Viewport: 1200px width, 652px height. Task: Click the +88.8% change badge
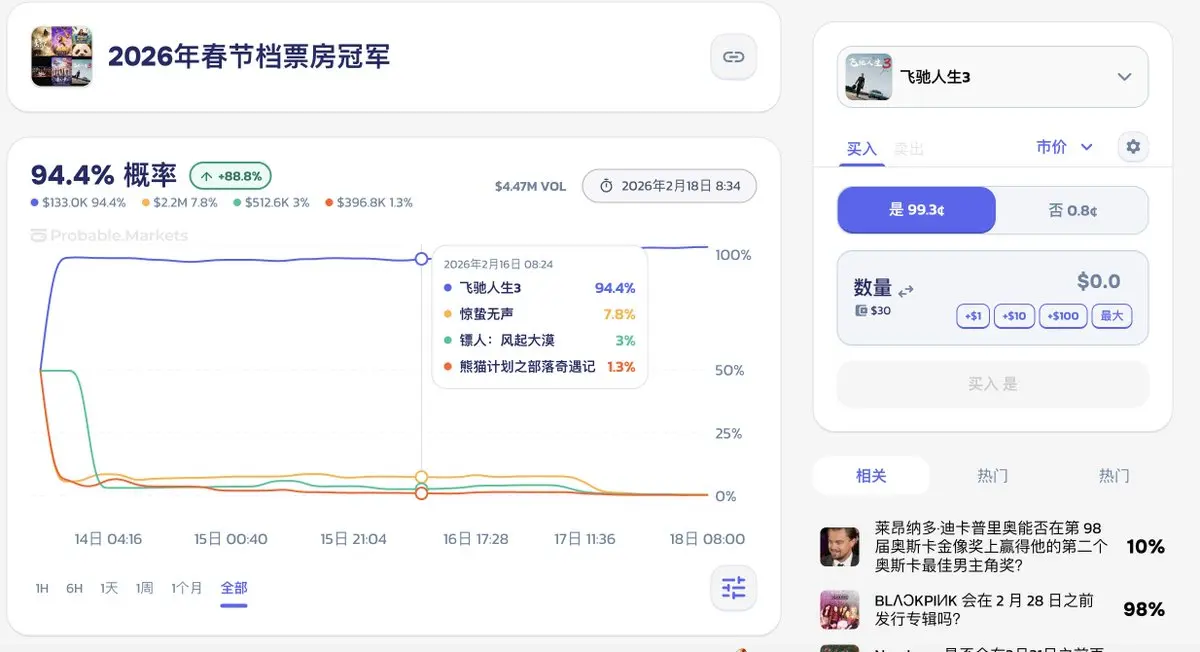pos(231,176)
